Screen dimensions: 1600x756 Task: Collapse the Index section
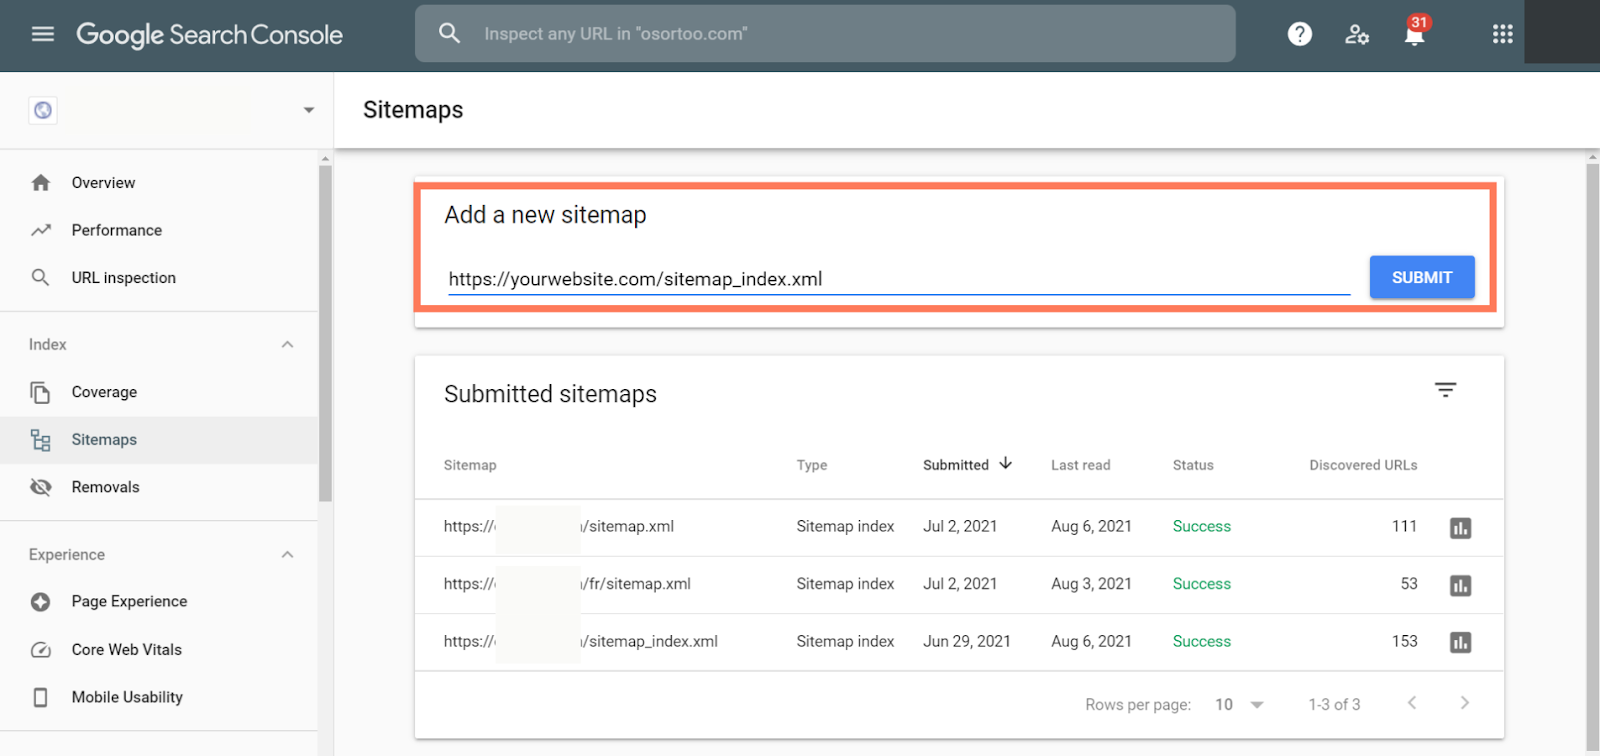coord(287,345)
